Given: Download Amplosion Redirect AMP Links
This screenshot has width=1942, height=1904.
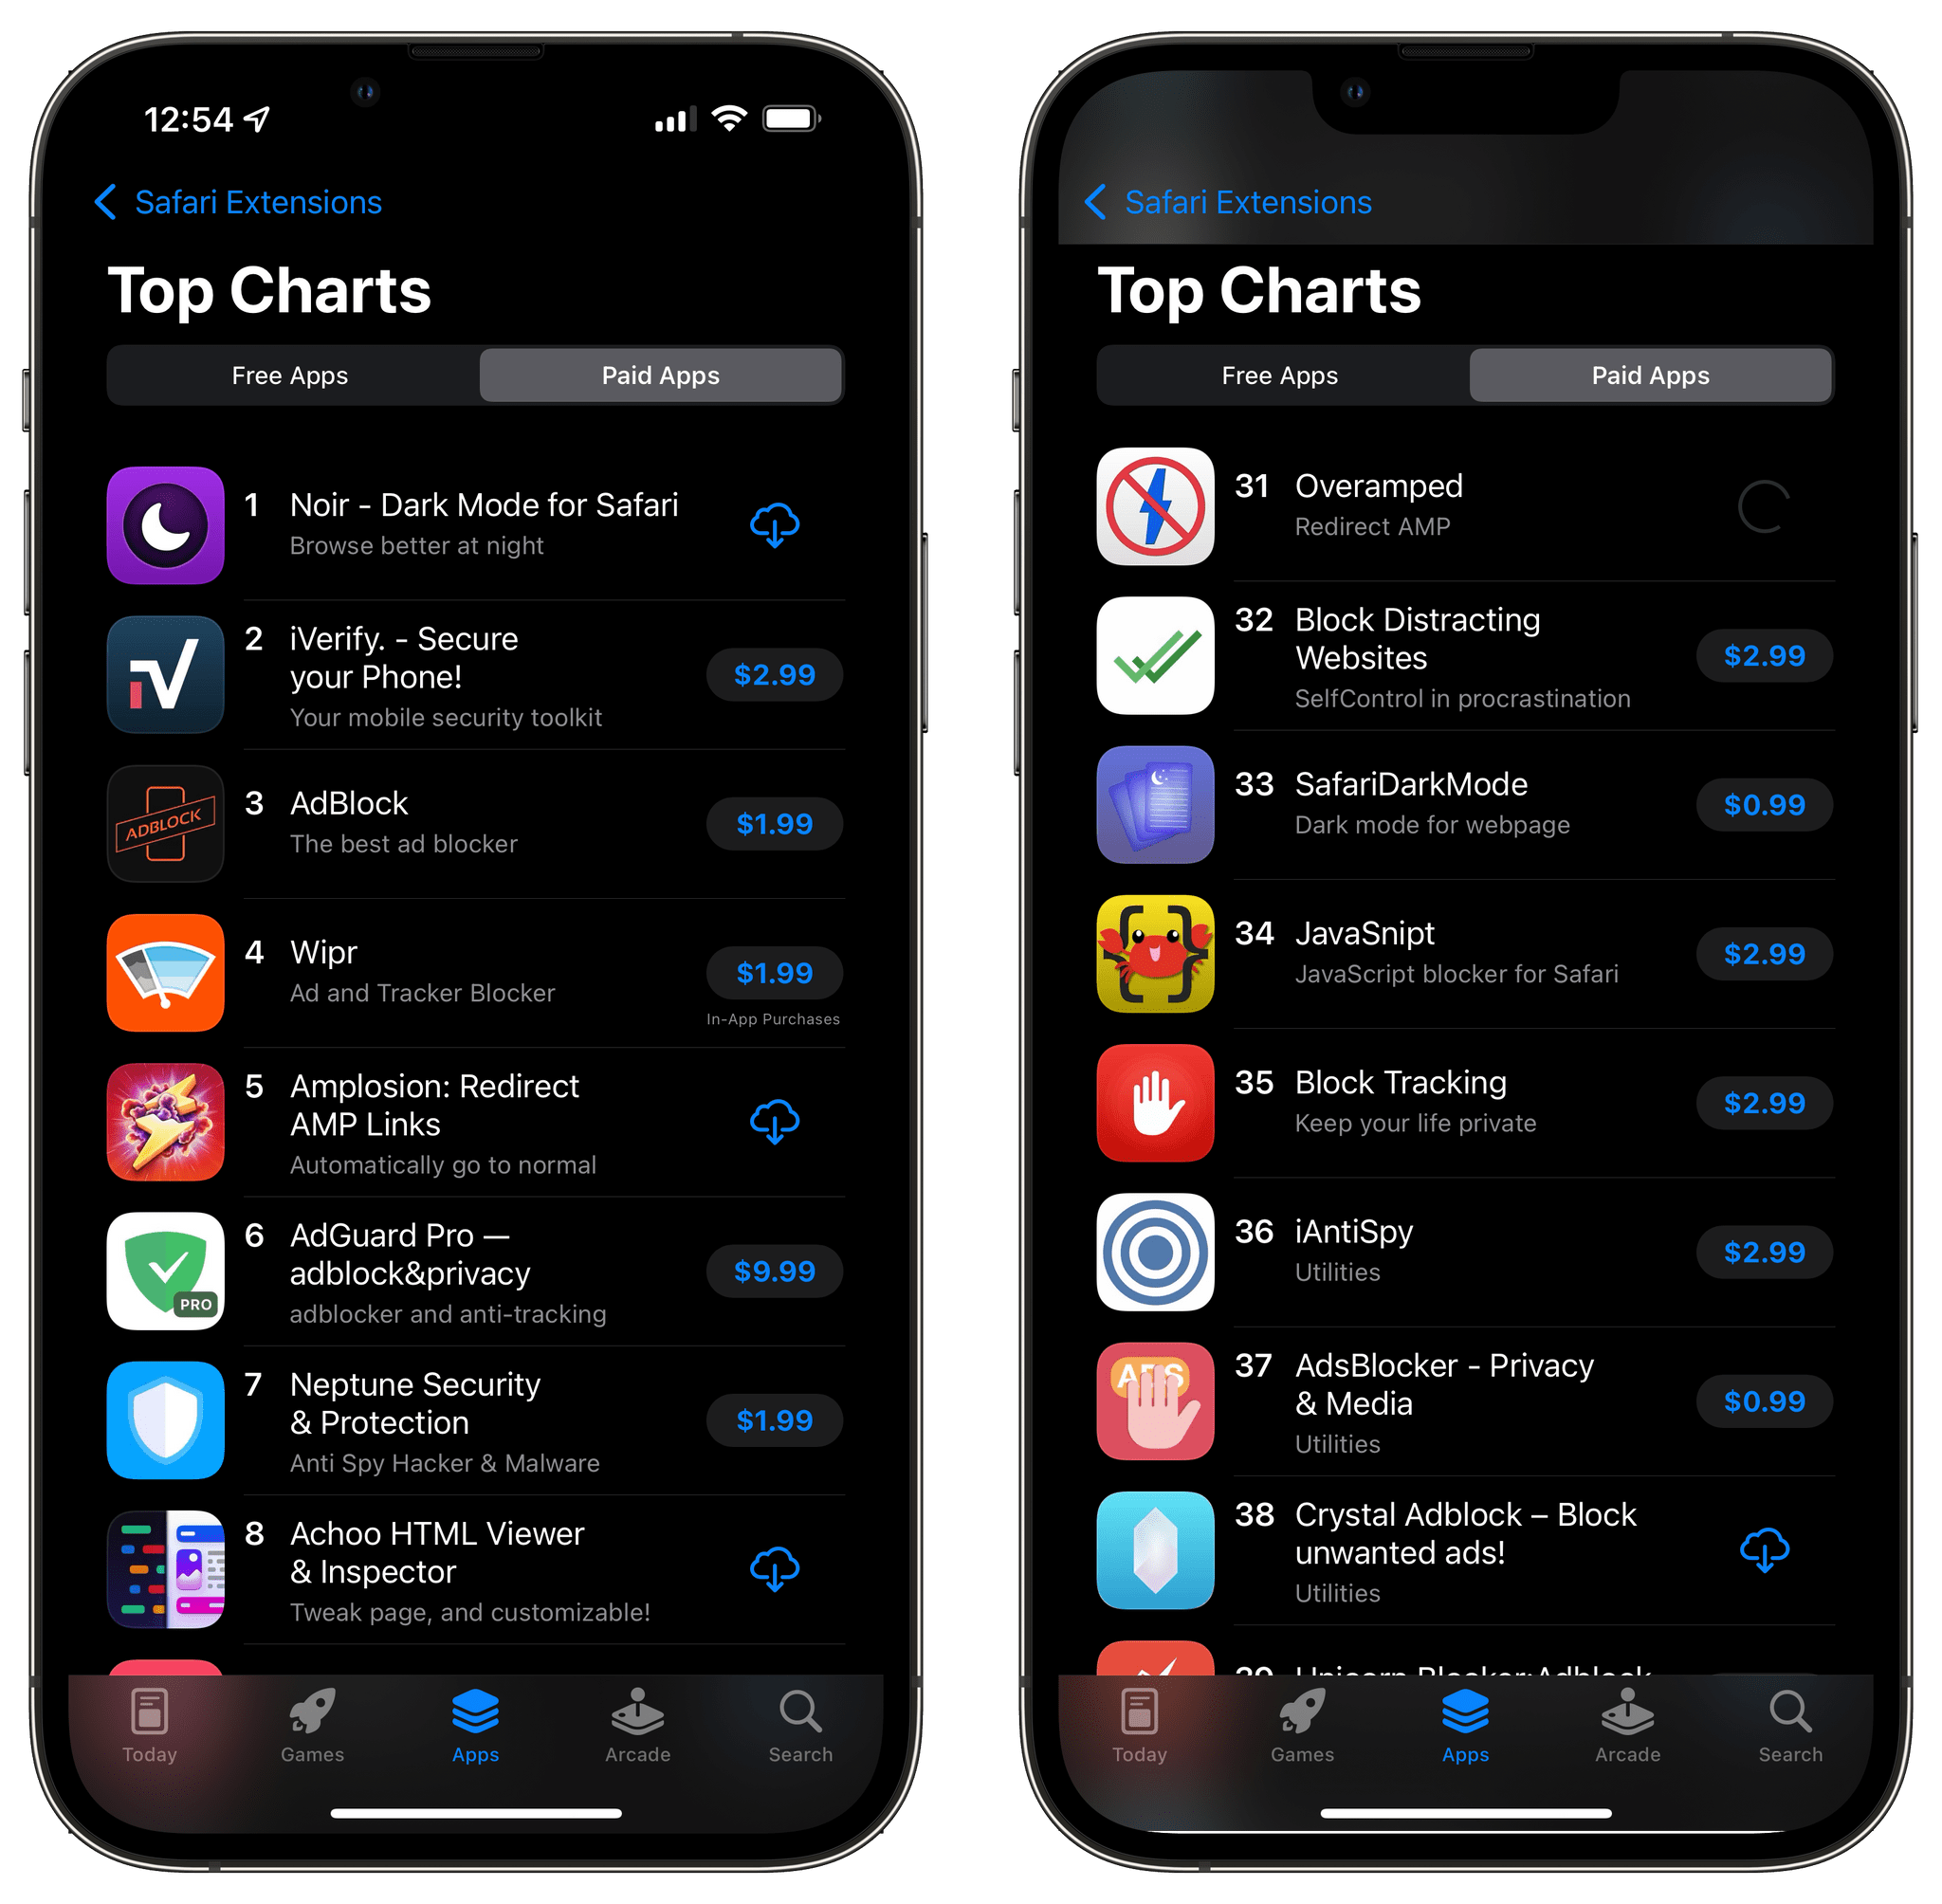Looking at the screenshot, I should (776, 1123).
